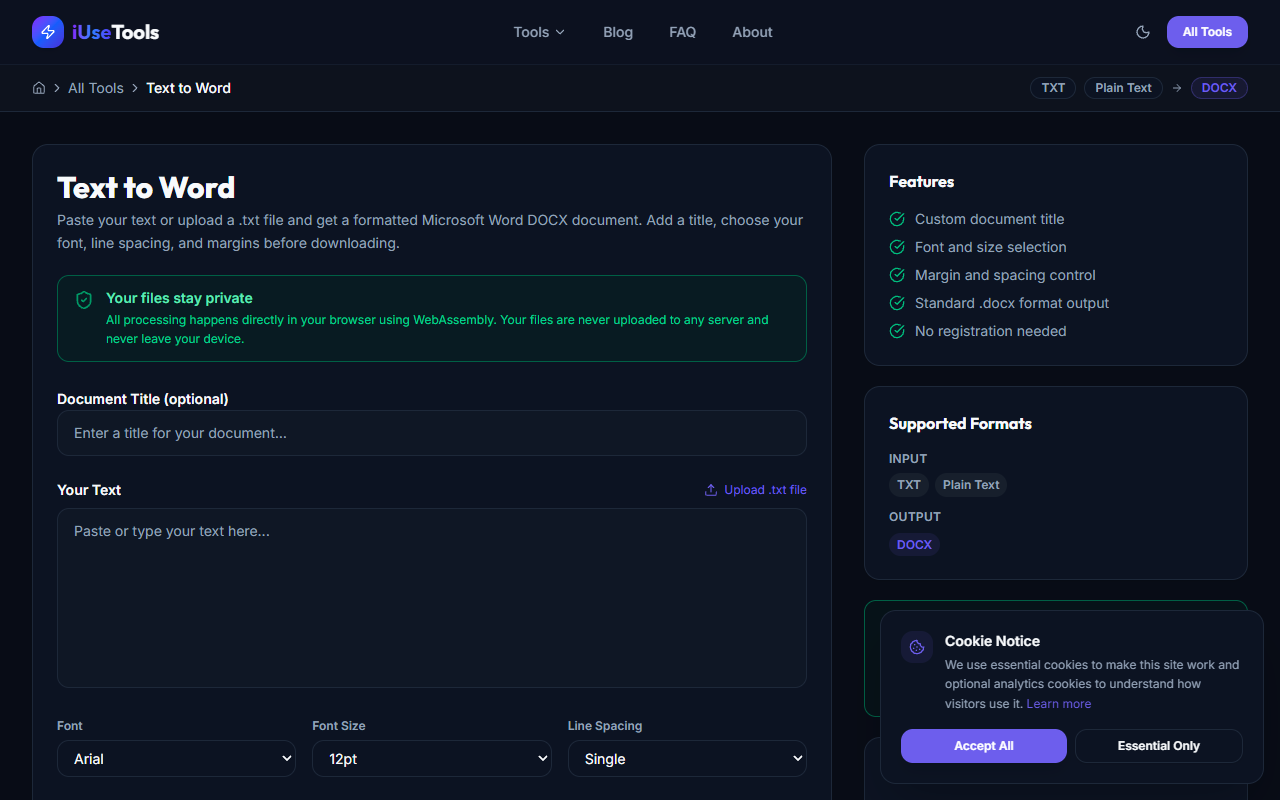Click the All Tools breadcrumb link

click(95, 88)
